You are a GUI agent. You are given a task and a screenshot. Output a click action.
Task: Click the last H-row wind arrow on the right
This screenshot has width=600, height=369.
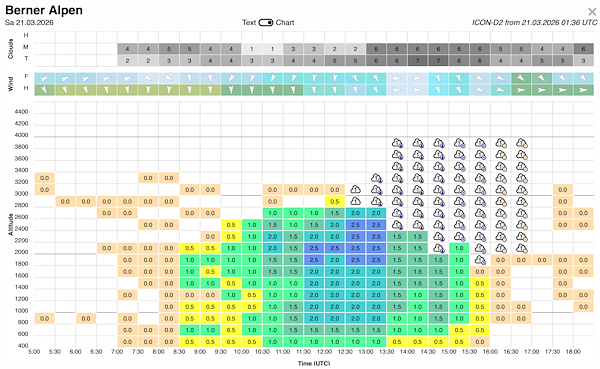(x=584, y=90)
